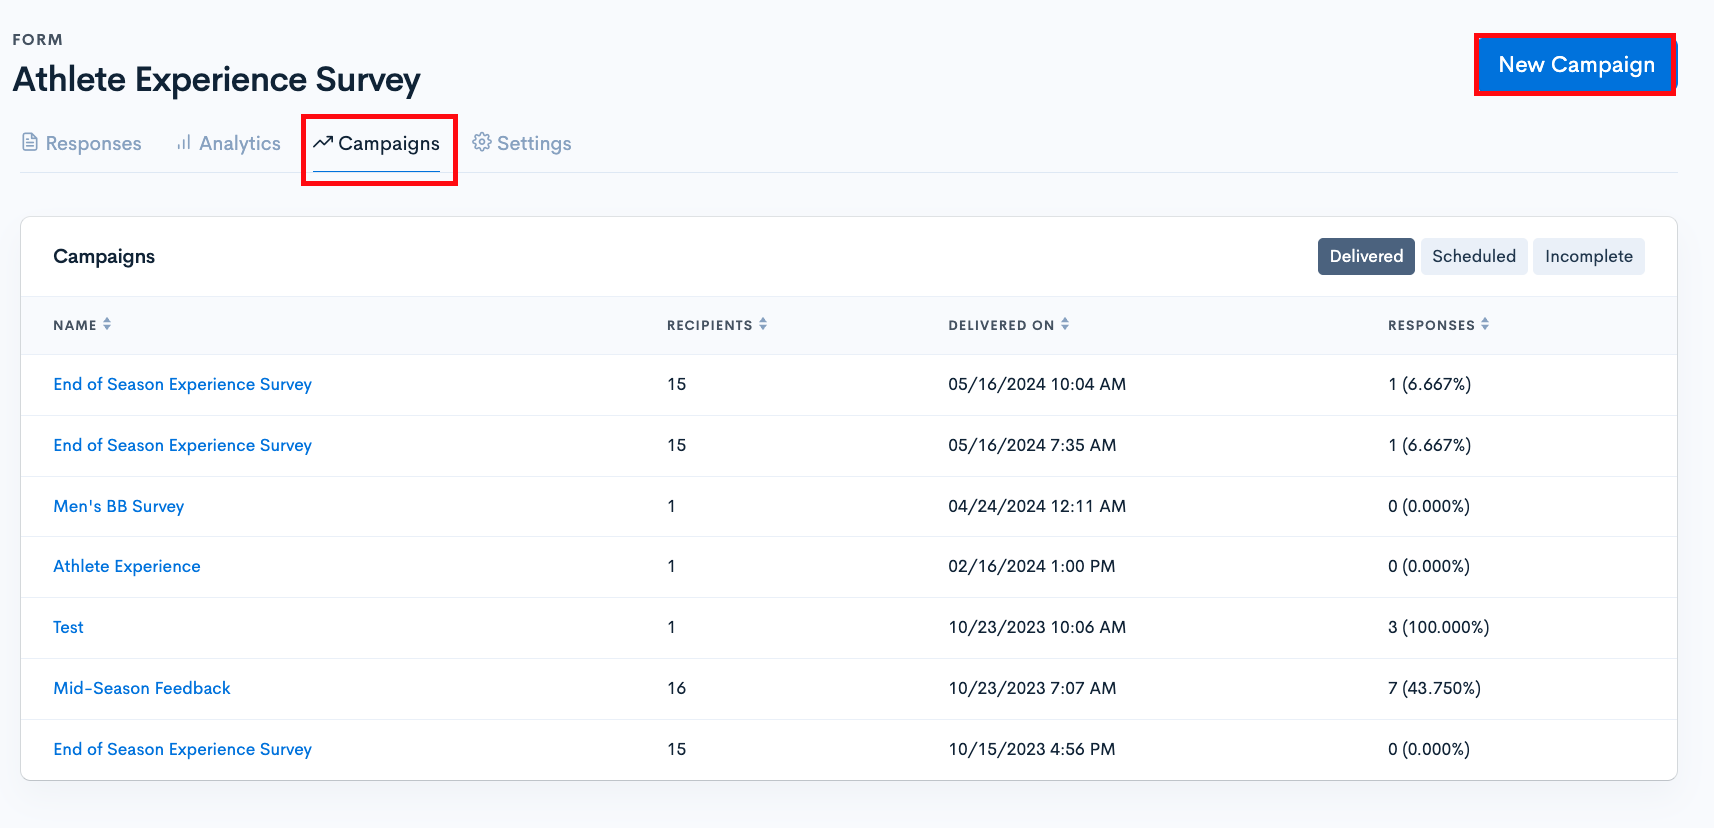Screen dimensions: 1714x828
Task: Sort by Name column arrows
Action: point(107,324)
